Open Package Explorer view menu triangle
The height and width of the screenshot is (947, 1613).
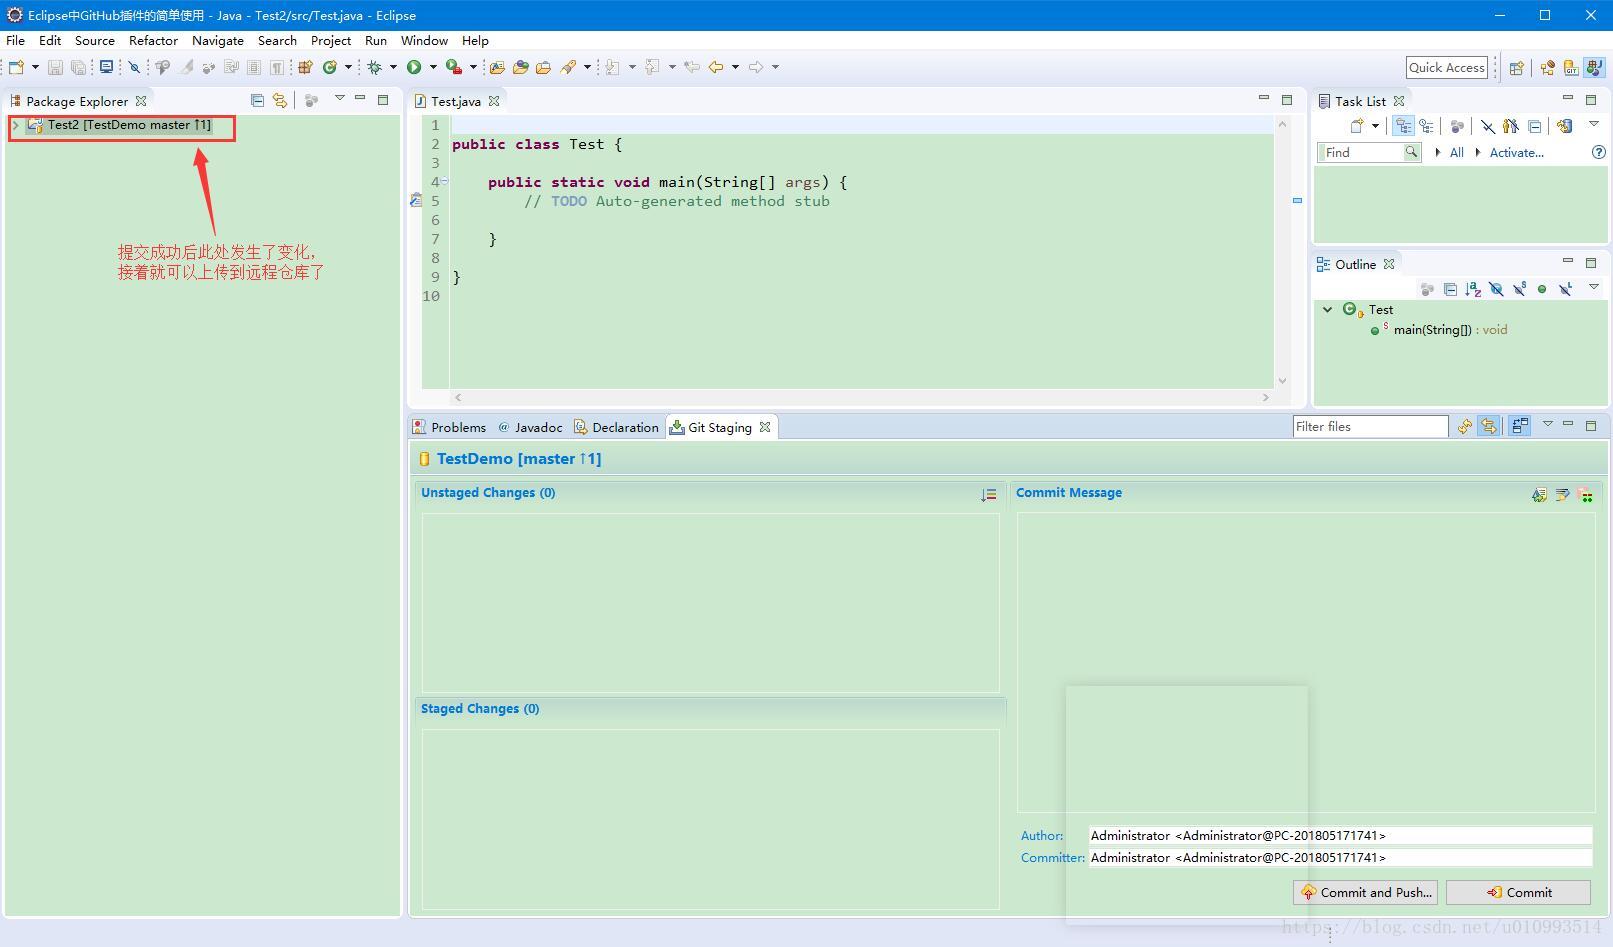(339, 98)
